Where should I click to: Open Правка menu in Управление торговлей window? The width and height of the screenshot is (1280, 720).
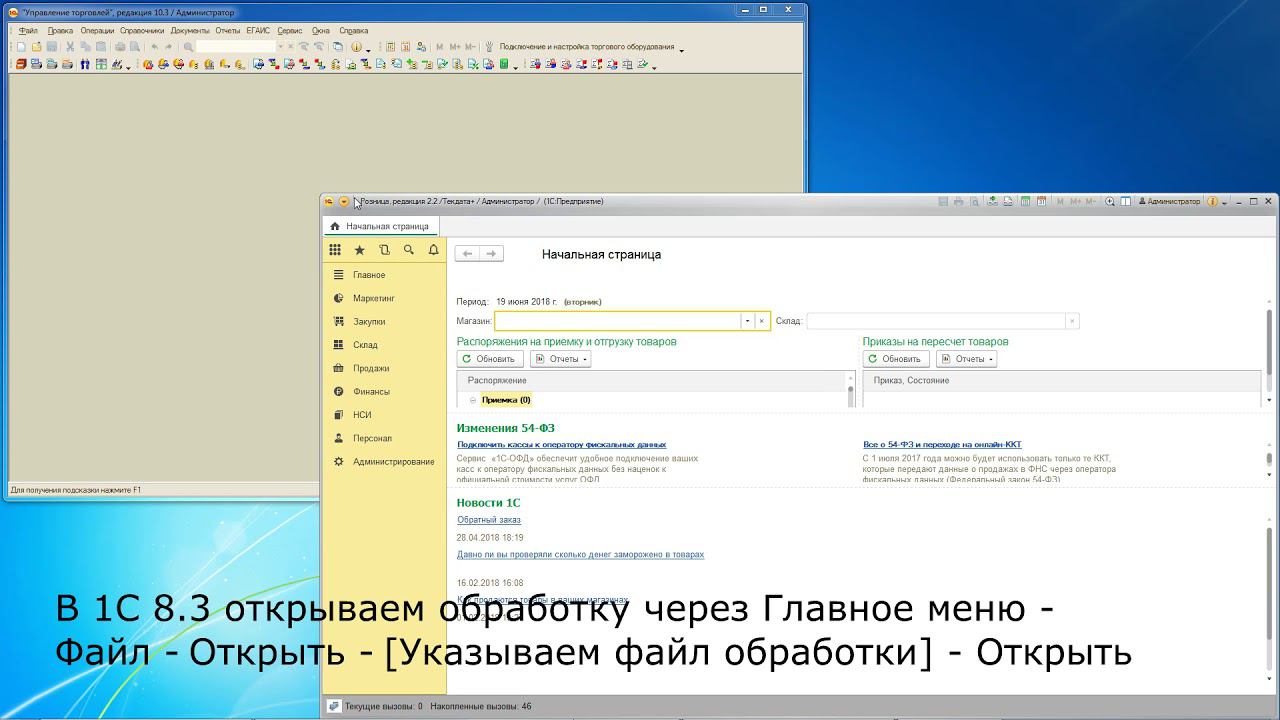coord(60,31)
